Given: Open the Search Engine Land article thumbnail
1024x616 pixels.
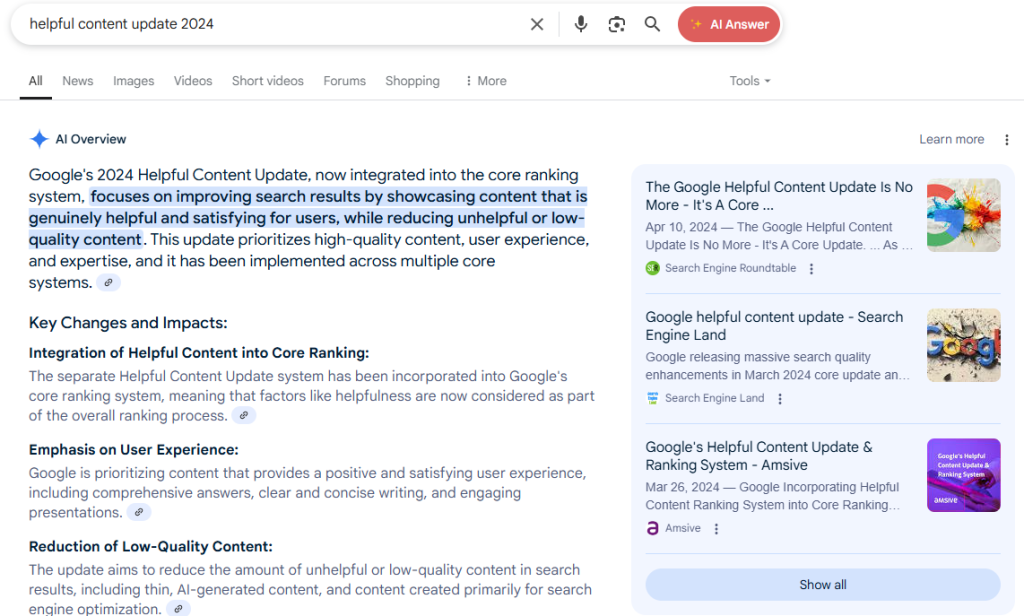Looking at the screenshot, I should (x=963, y=345).
